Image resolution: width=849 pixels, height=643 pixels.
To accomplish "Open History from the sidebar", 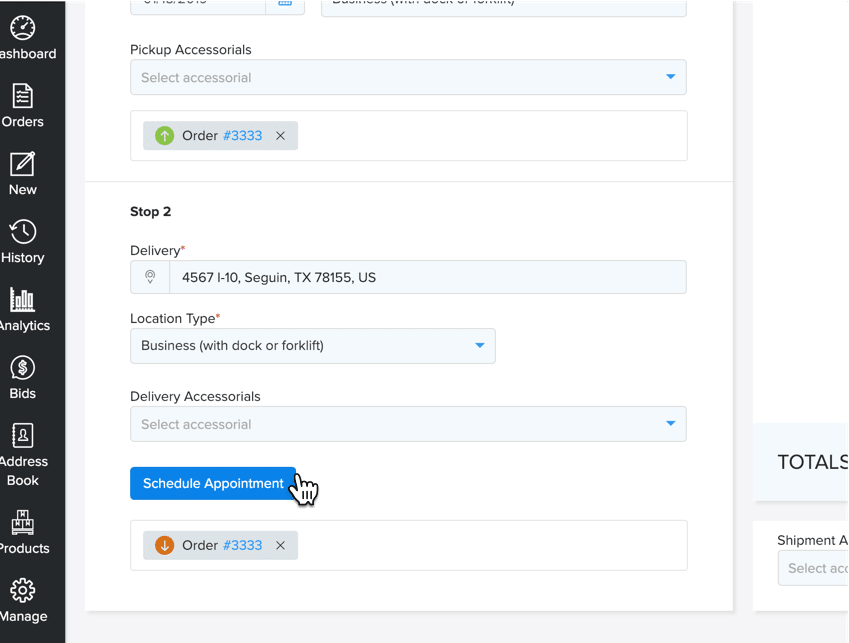I will (x=23, y=232).
